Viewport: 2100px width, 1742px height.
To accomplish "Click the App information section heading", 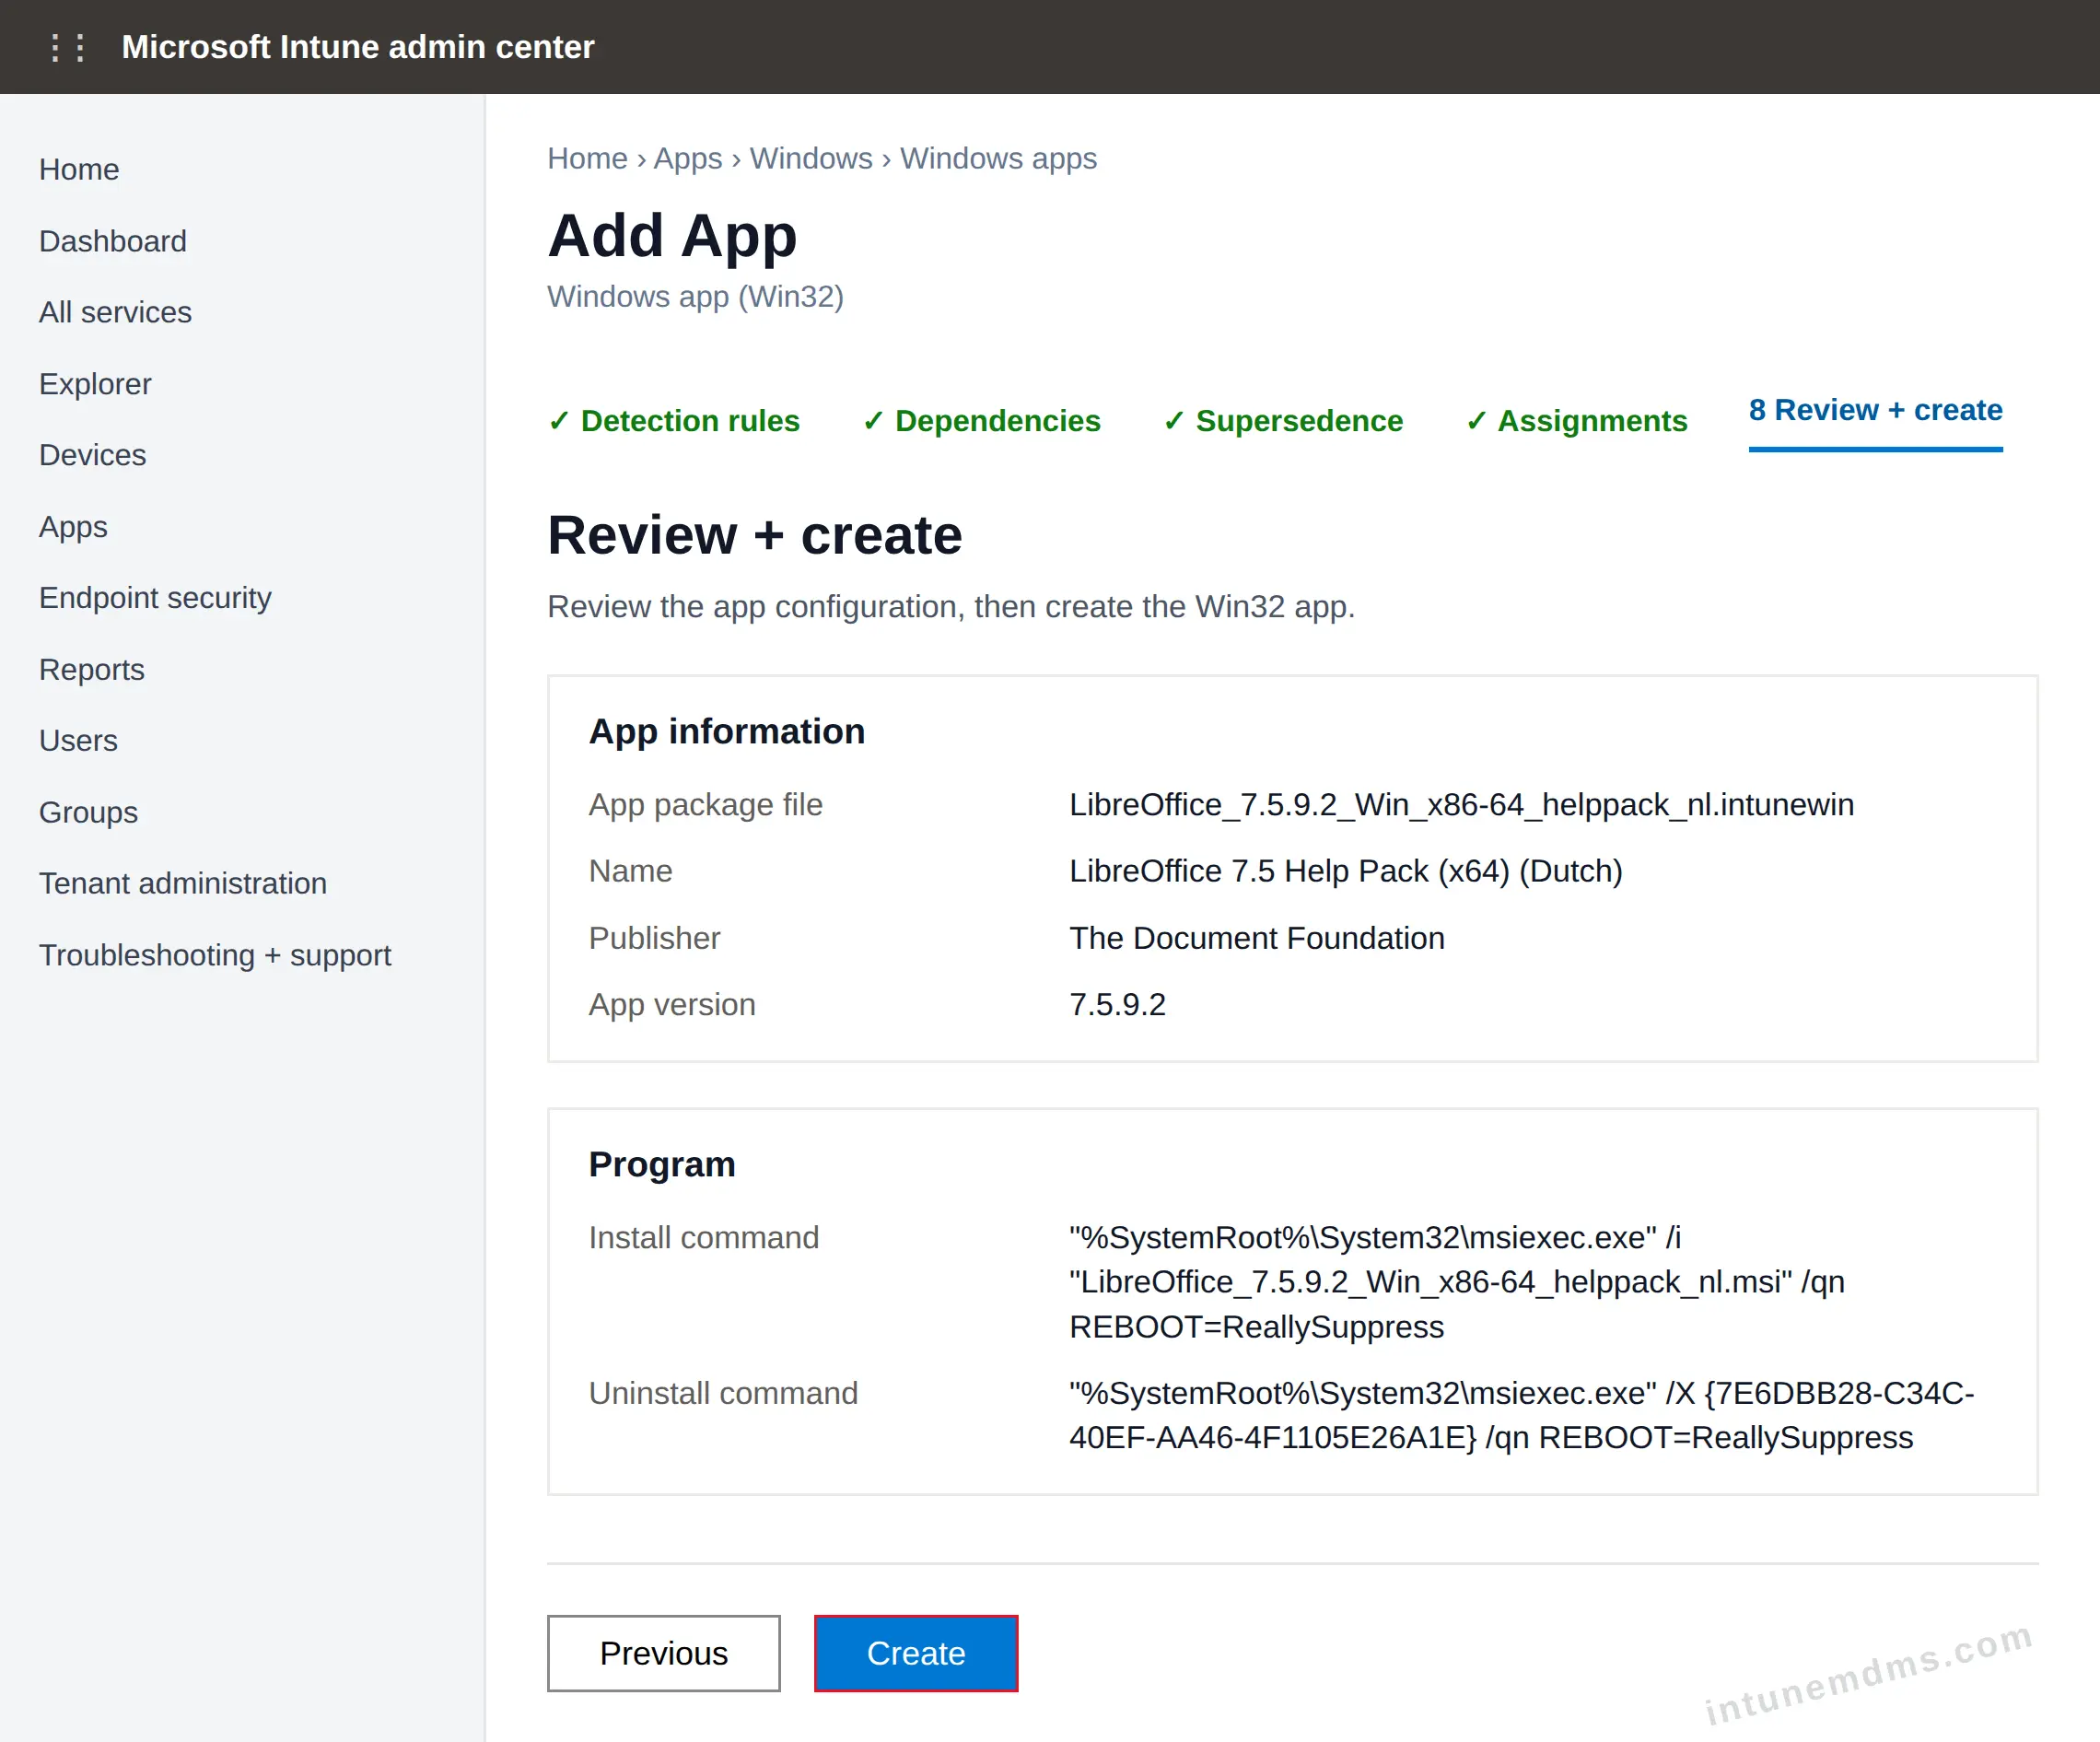I will pyautogui.click(x=726, y=732).
